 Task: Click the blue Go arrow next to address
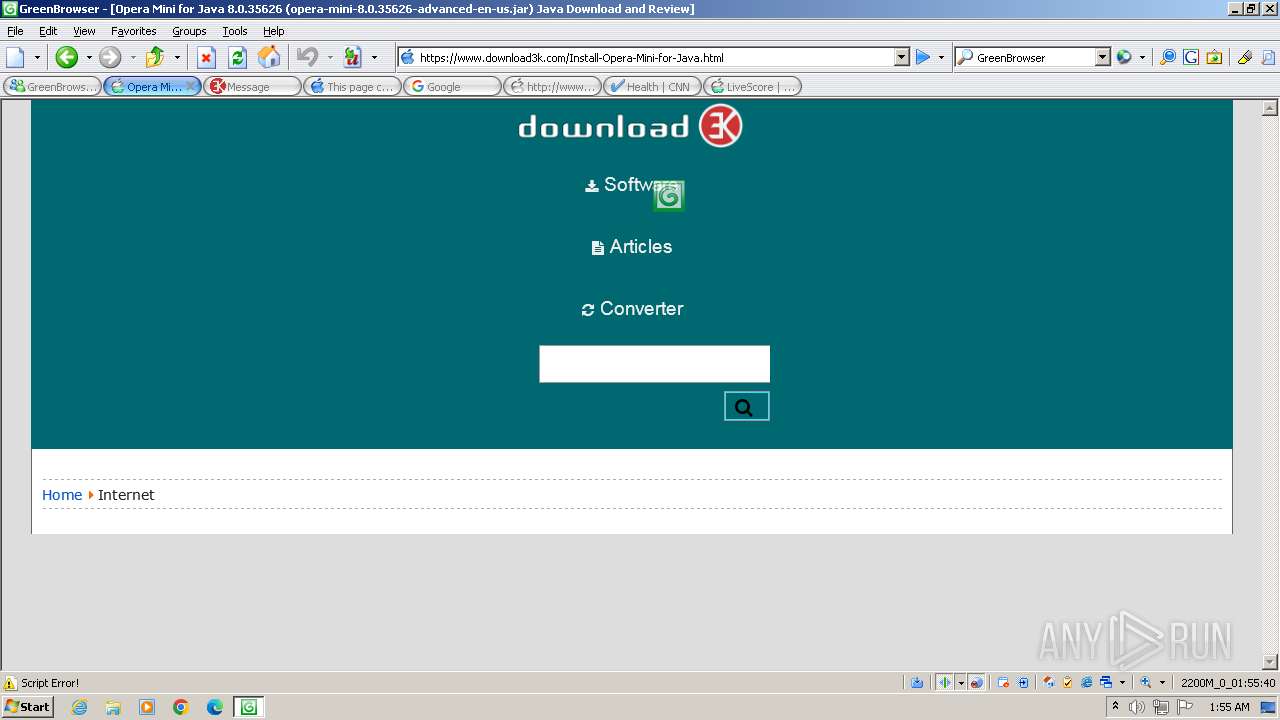pyautogui.click(x=923, y=58)
